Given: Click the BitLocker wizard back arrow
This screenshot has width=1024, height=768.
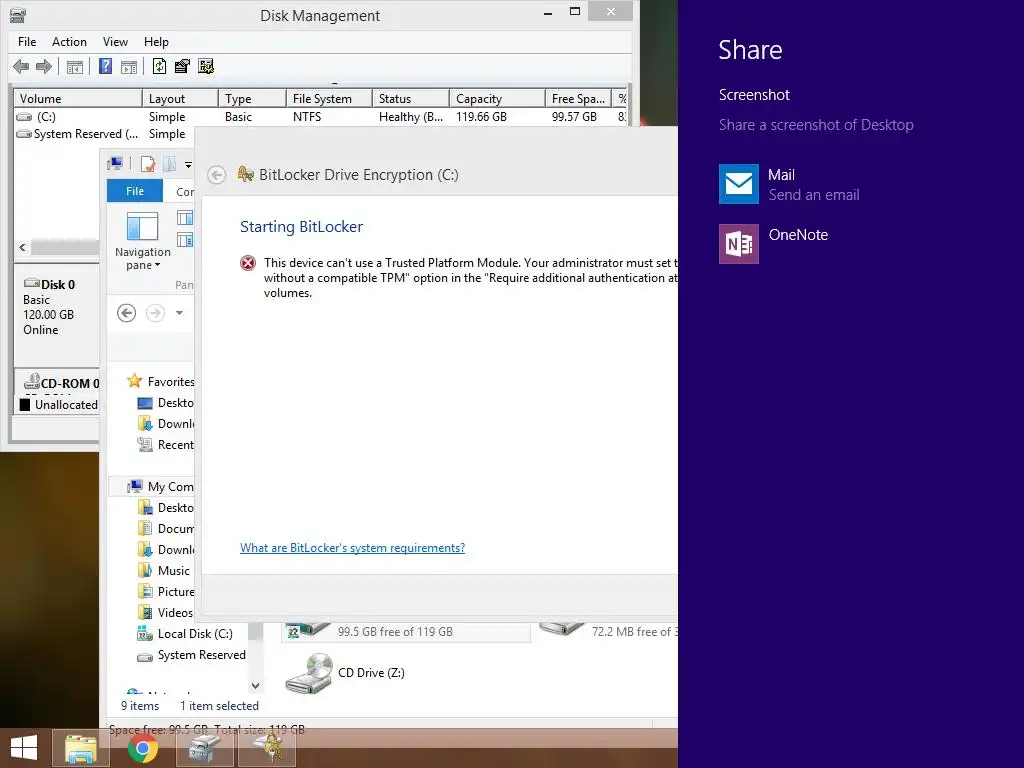Looking at the screenshot, I should click(x=217, y=174).
